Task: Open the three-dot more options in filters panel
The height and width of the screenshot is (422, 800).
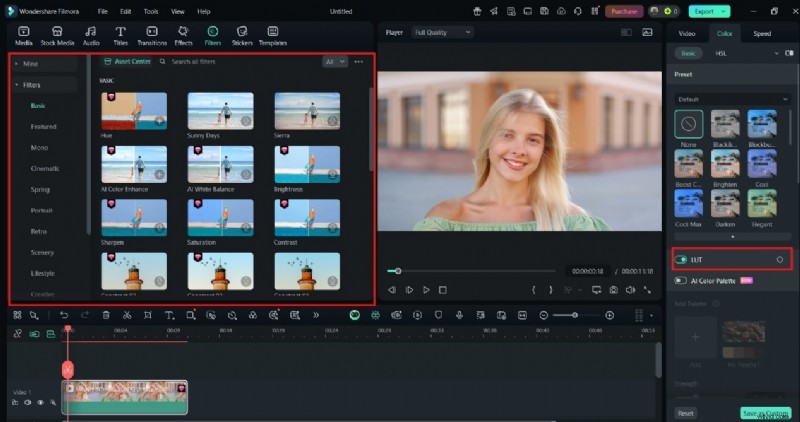Action: tap(359, 62)
